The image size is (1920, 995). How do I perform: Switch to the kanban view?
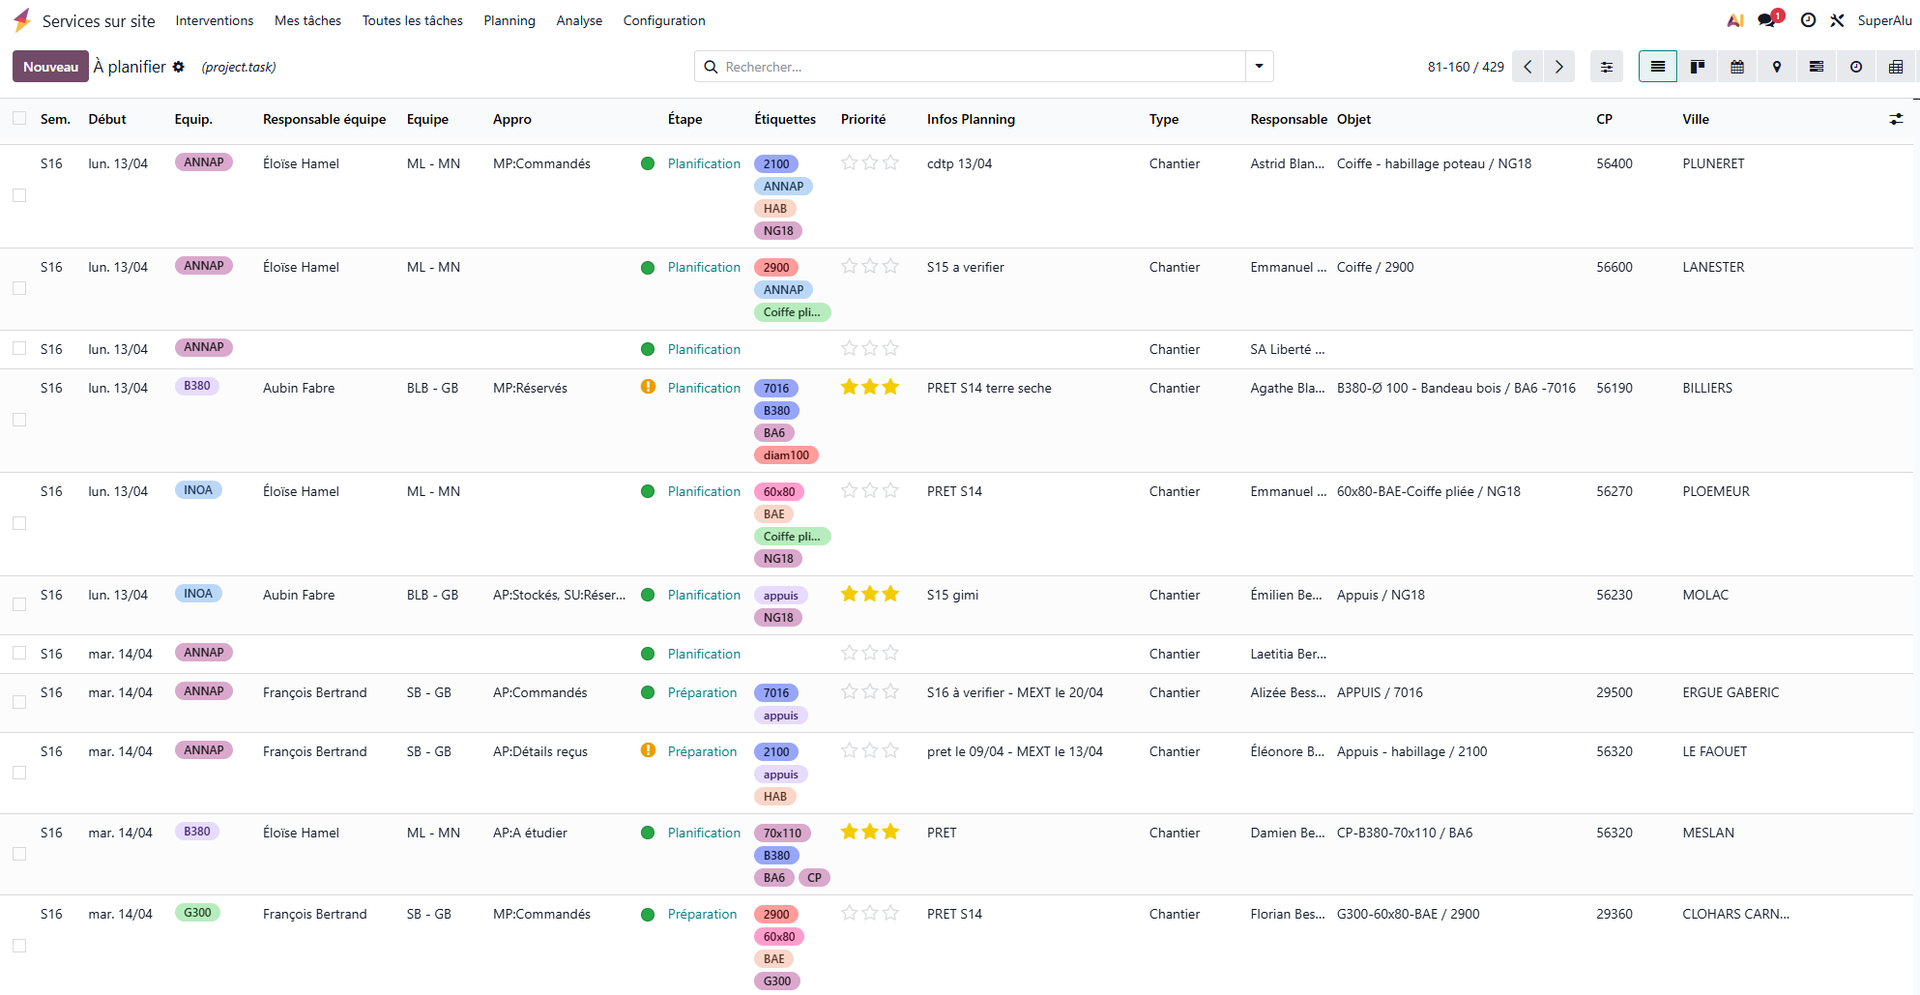(1697, 67)
